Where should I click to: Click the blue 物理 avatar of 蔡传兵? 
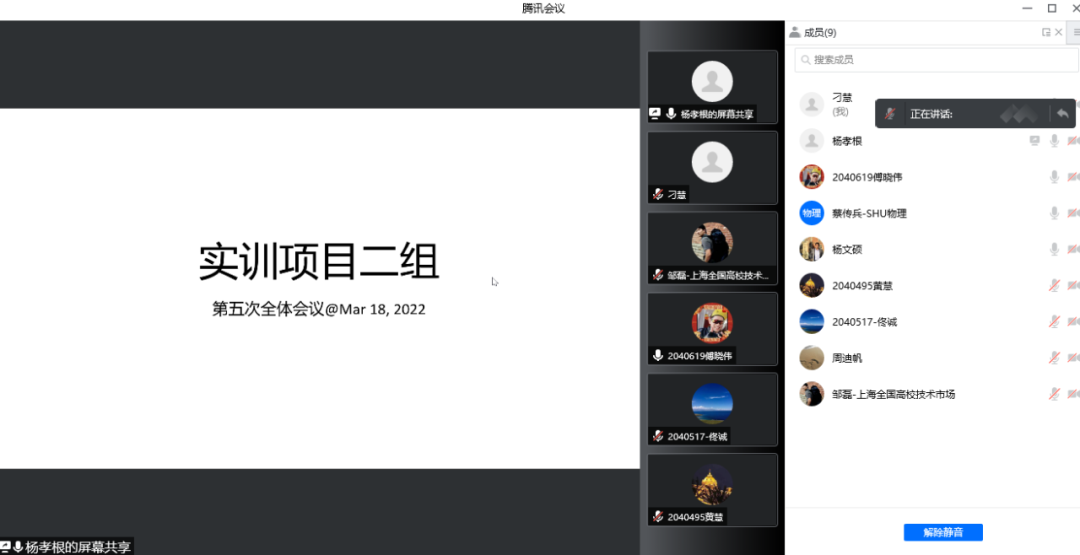[x=811, y=213]
